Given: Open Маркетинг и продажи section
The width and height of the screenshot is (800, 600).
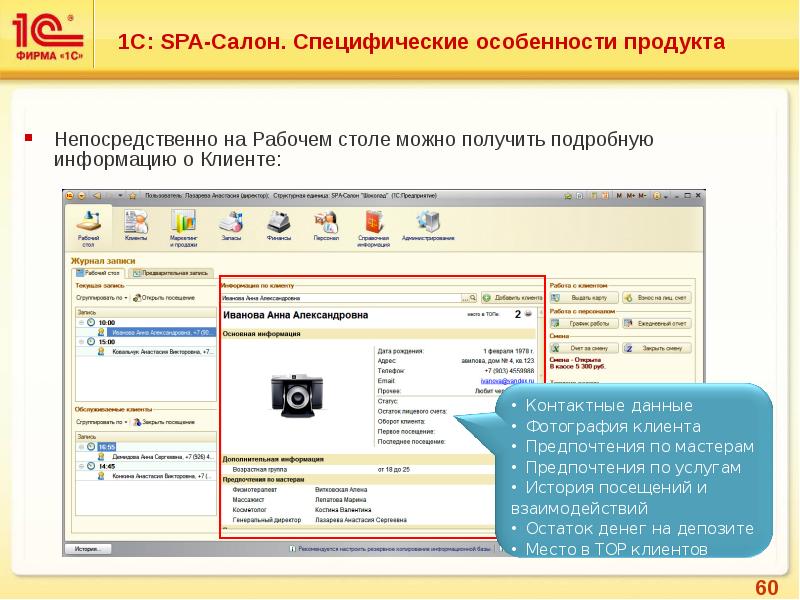Looking at the screenshot, I should pos(183,222).
